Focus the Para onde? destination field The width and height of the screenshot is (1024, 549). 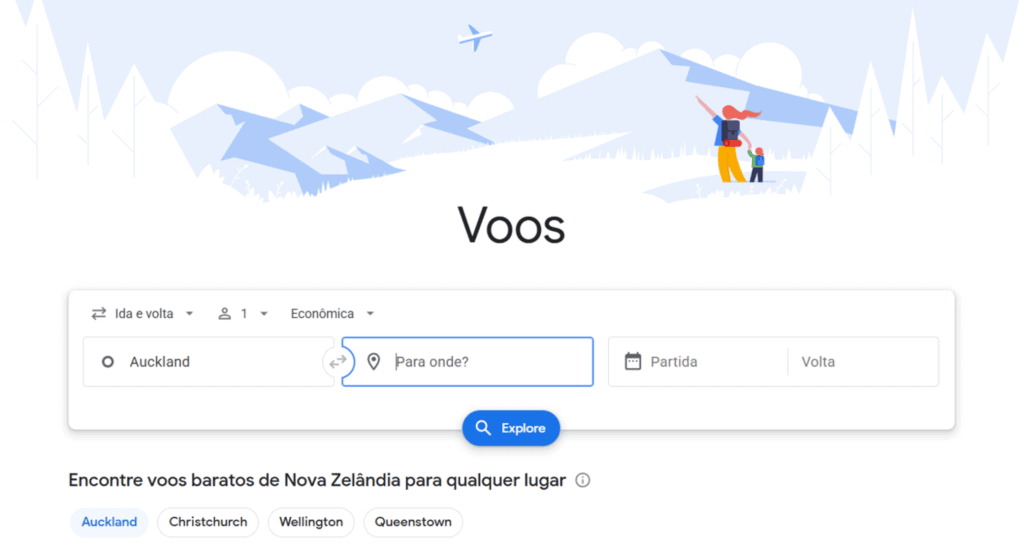(x=468, y=362)
